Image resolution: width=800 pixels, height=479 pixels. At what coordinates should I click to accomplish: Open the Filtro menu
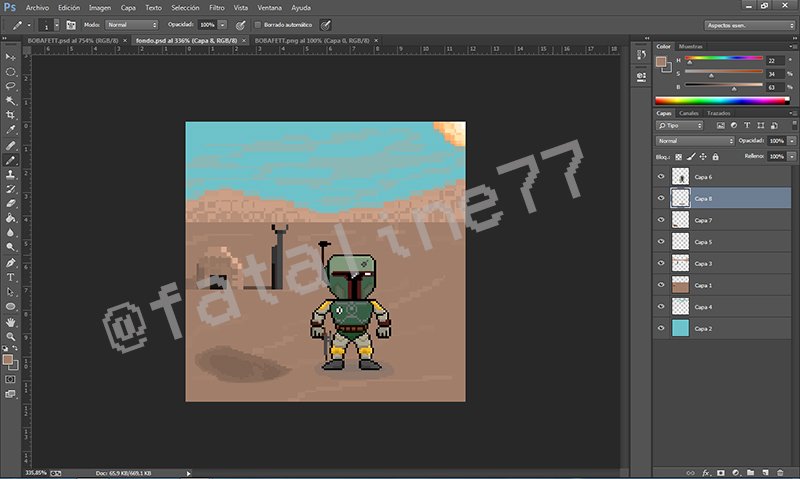coord(216,8)
